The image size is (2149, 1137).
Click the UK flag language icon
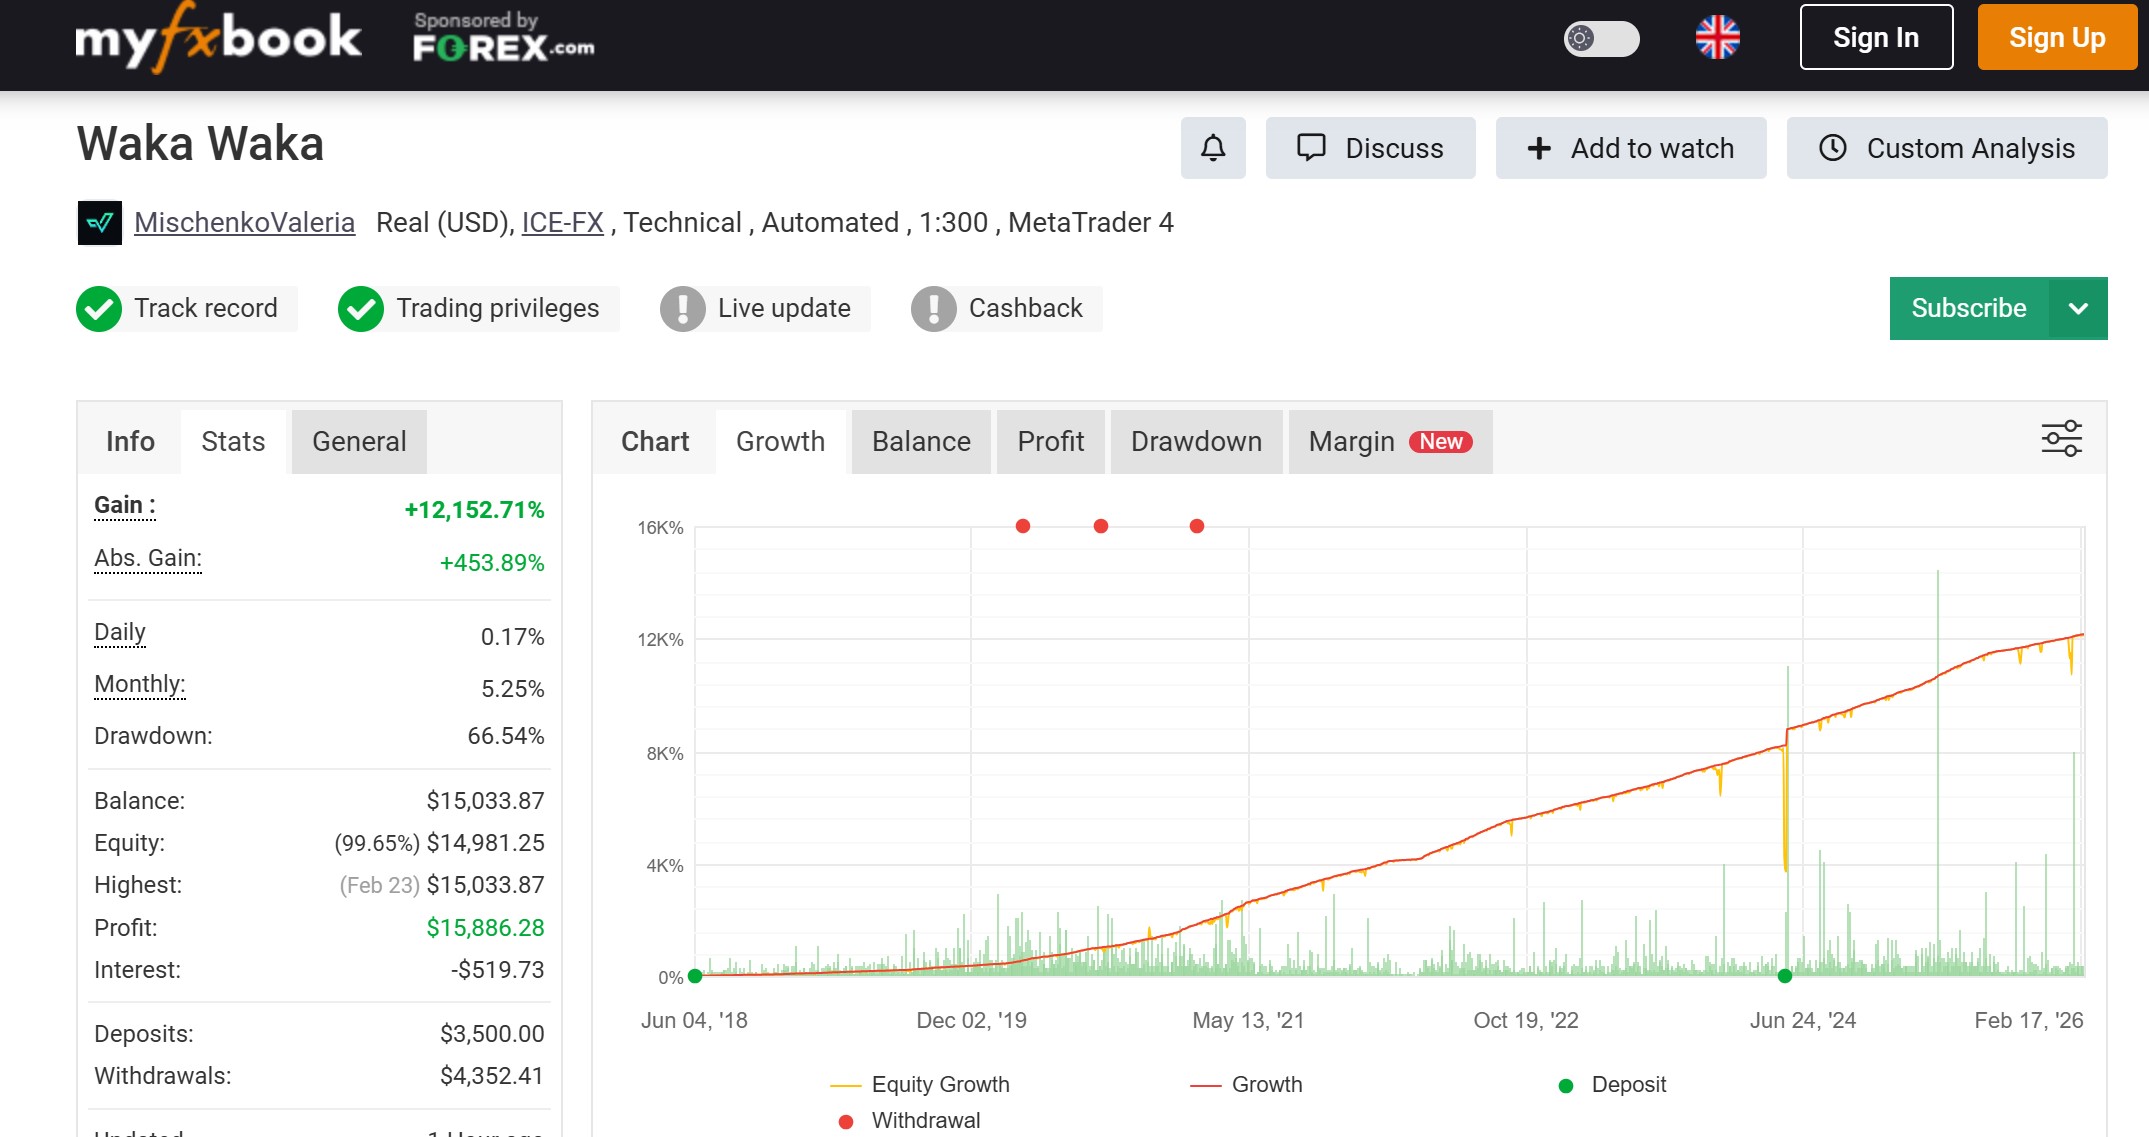(1717, 38)
